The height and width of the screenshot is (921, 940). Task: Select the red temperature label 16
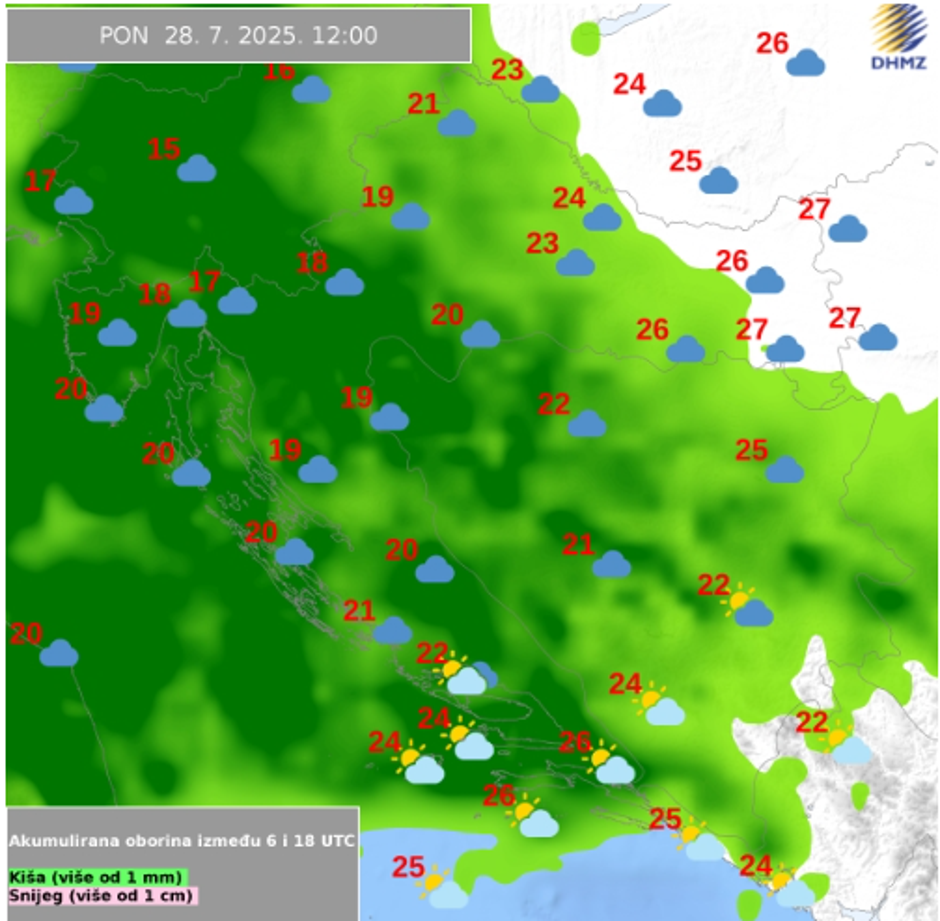pyautogui.click(x=279, y=71)
